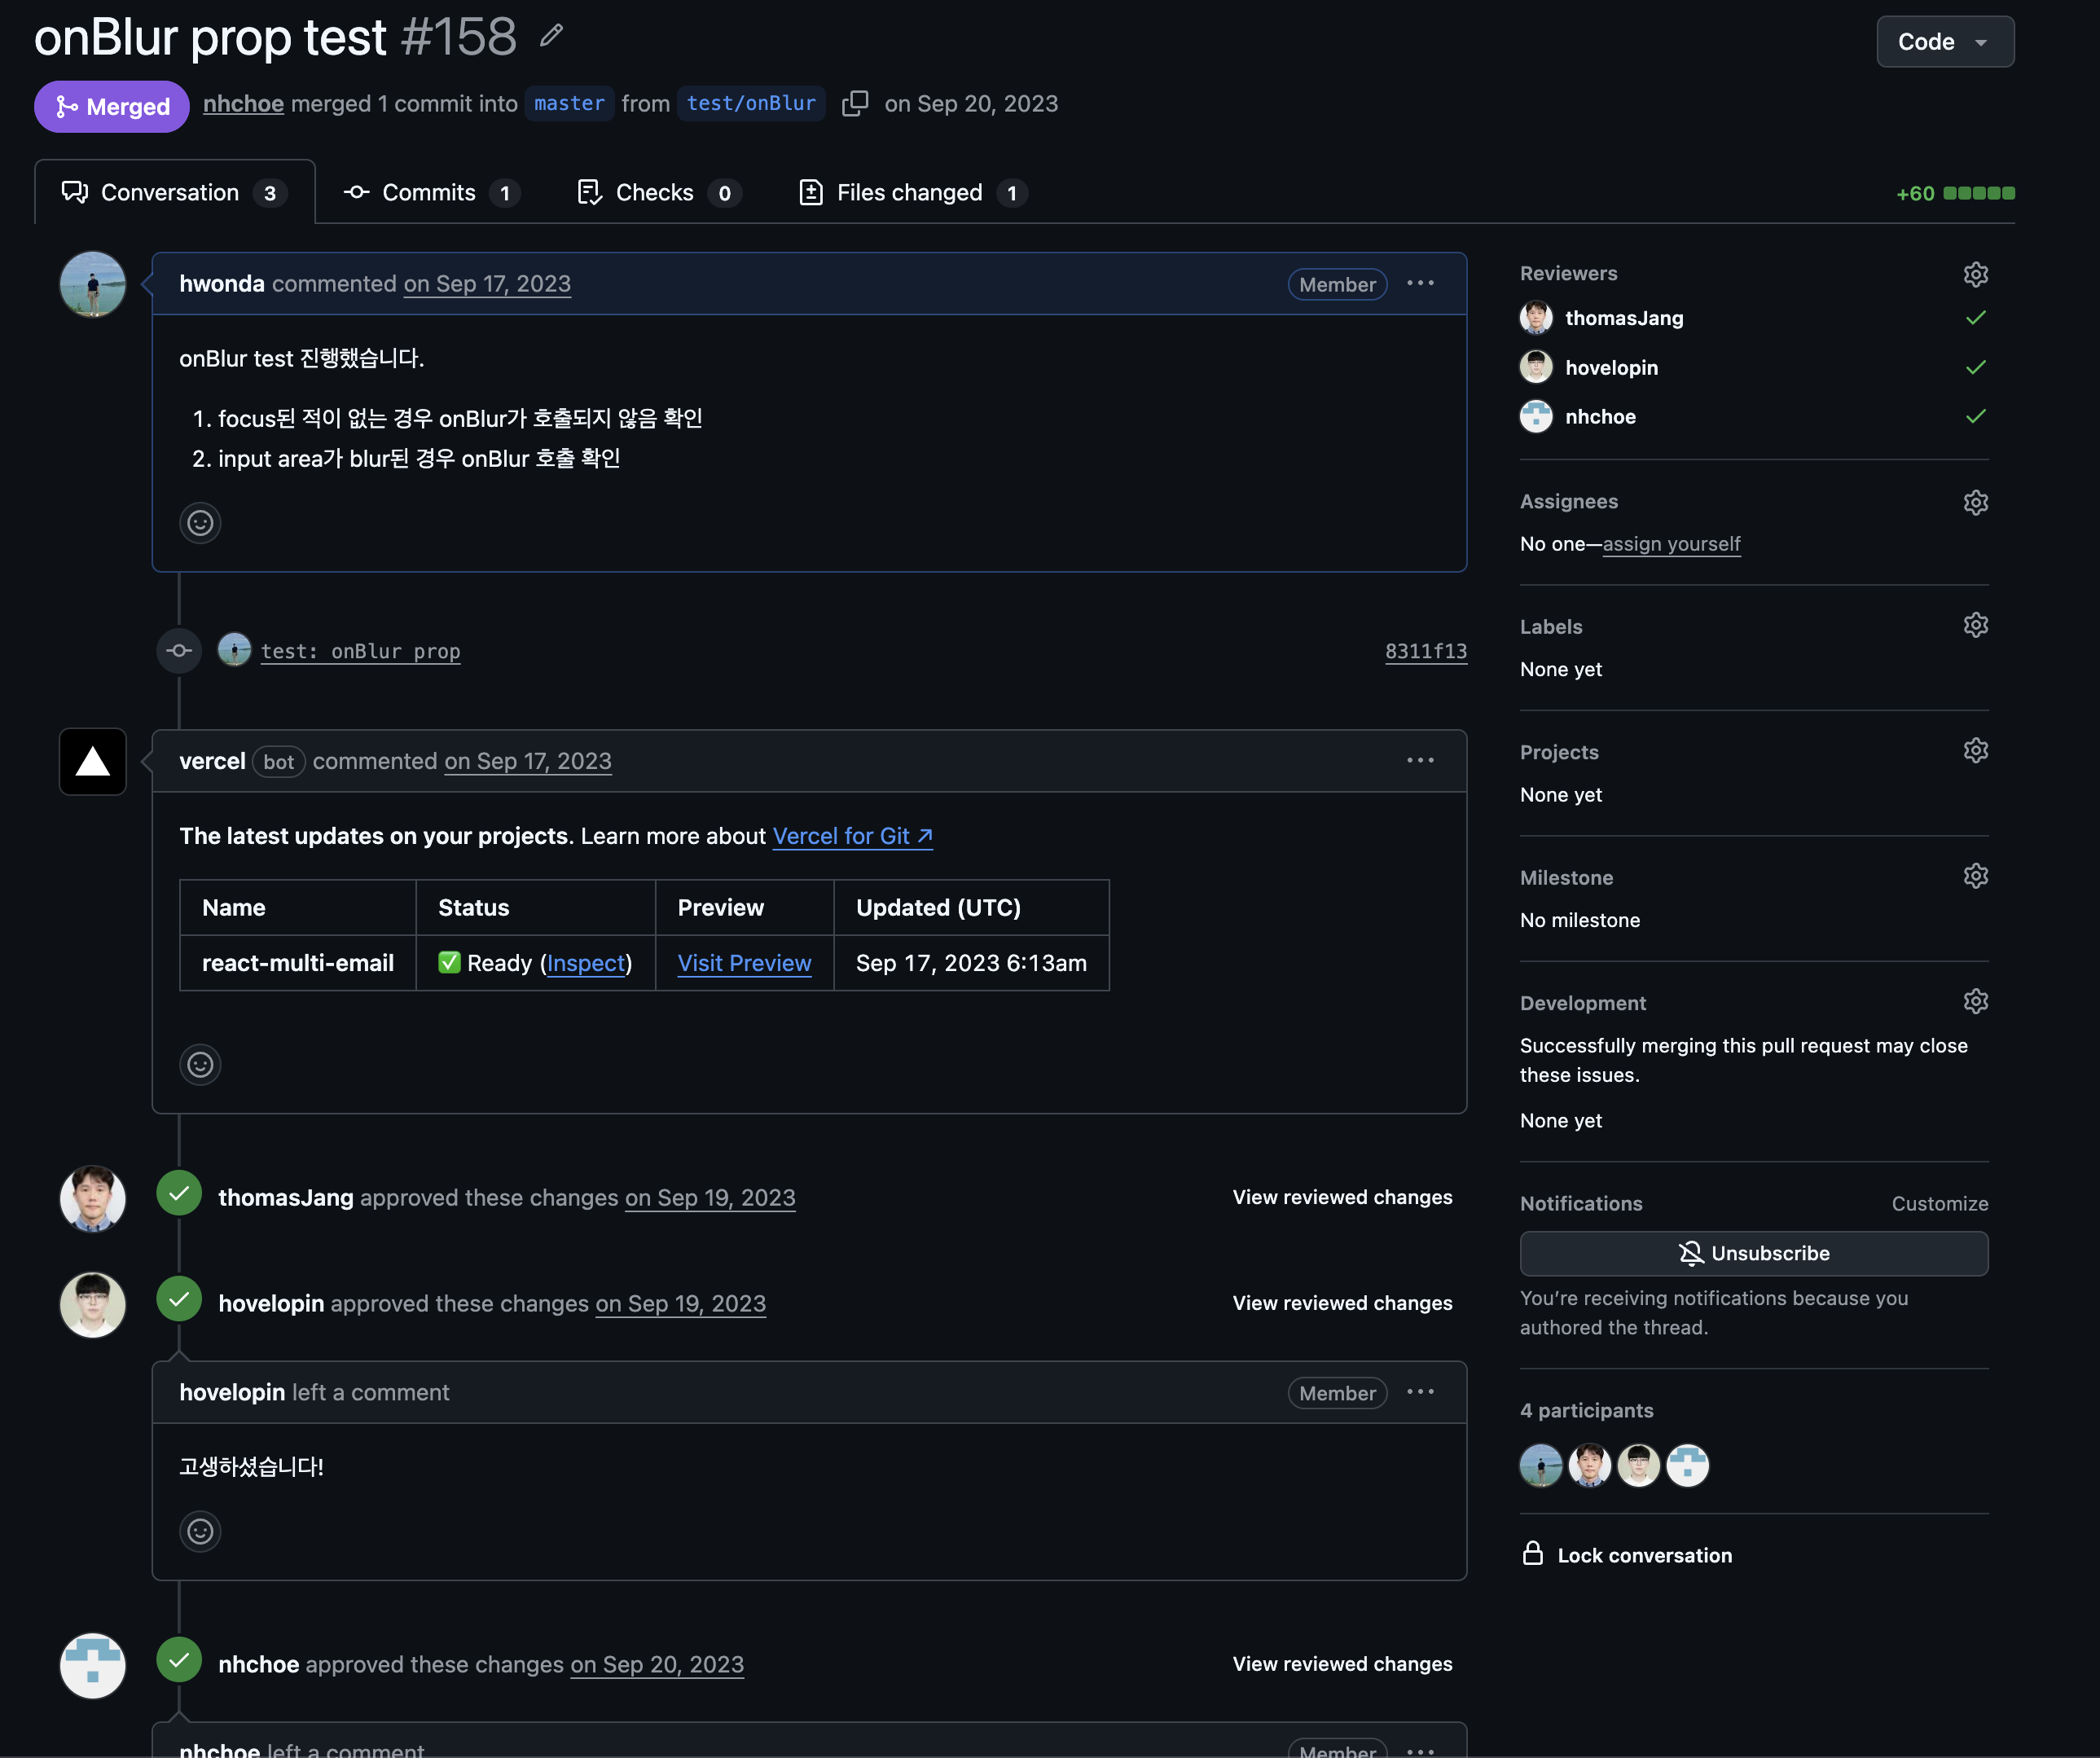This screenshot has width=2100, height=1758.
Task: Open the Reviewers settings gear
Action: (x=1976, y=274)
